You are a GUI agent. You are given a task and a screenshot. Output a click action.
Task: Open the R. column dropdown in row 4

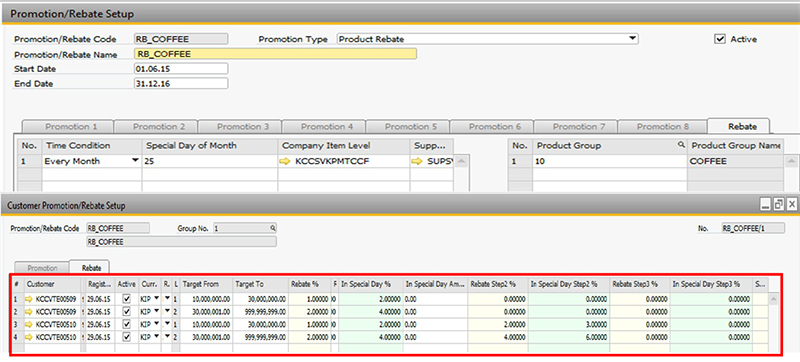point(167,337)
